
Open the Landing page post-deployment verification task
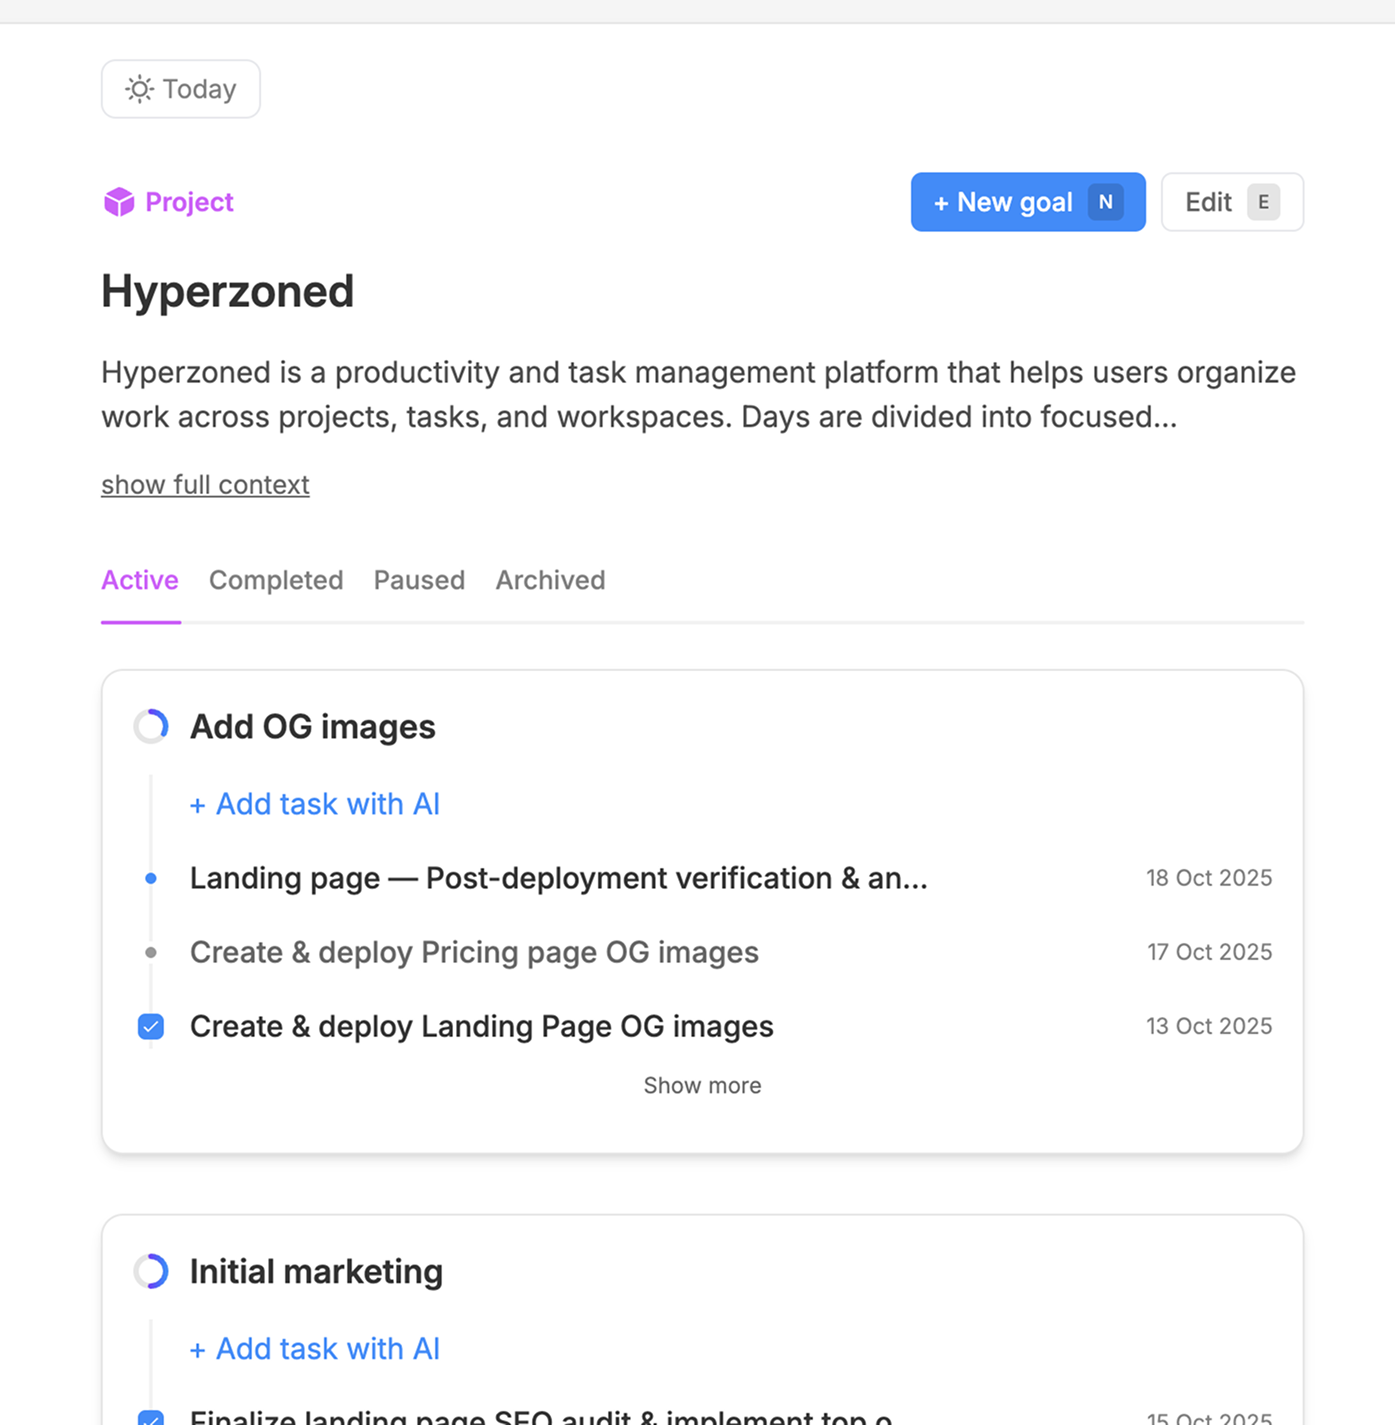point(558,877)
